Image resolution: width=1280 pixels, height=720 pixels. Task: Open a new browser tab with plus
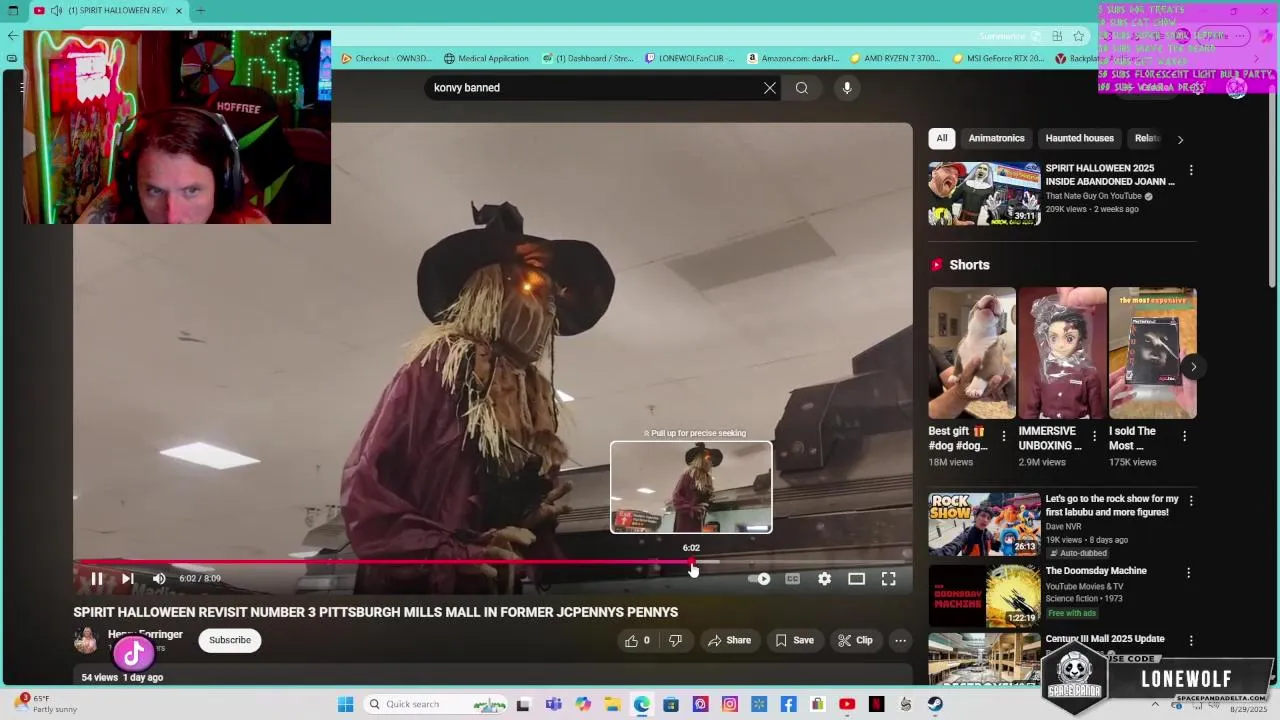(x=200, y=10)
